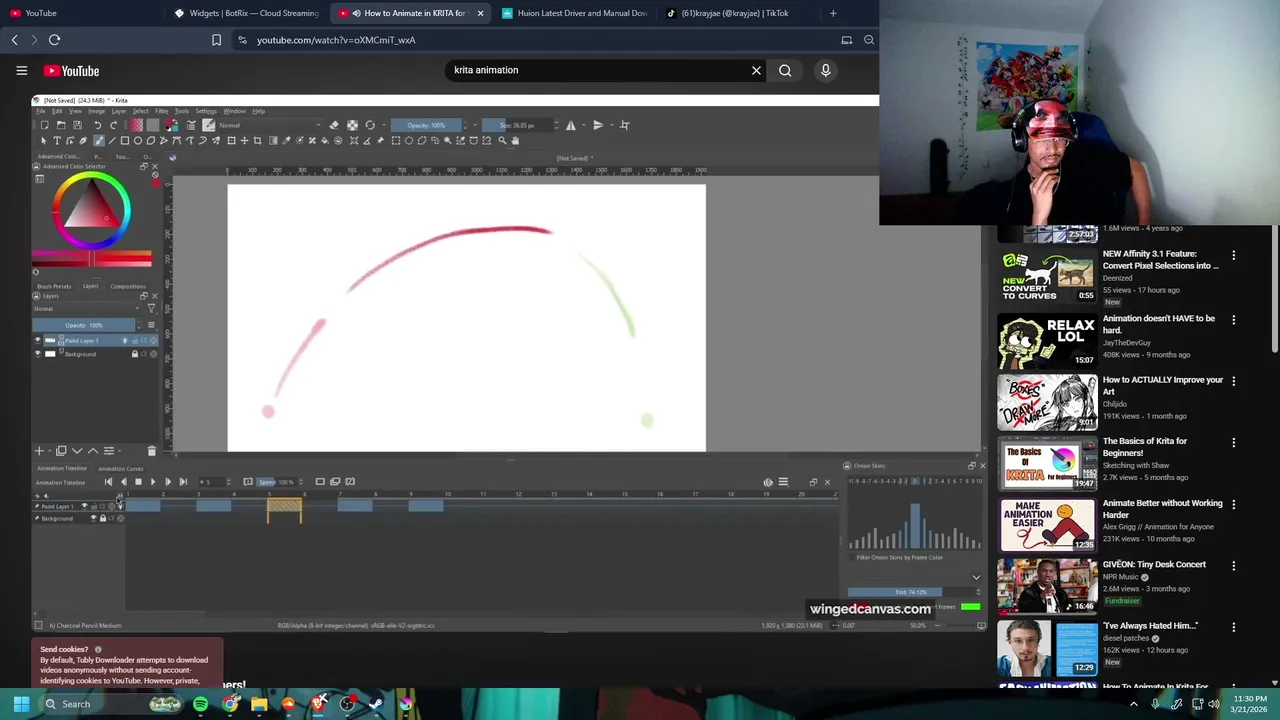Viewport: 1280px width, 720px height.
Task: Select the Color Sampler eyedropper tool
Action: click(286, 140)
